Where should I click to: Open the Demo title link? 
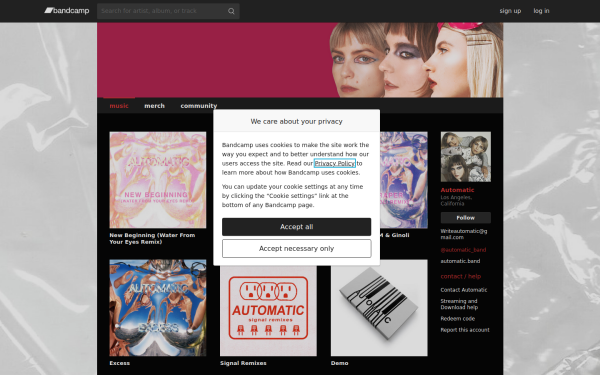coord(339,363)
